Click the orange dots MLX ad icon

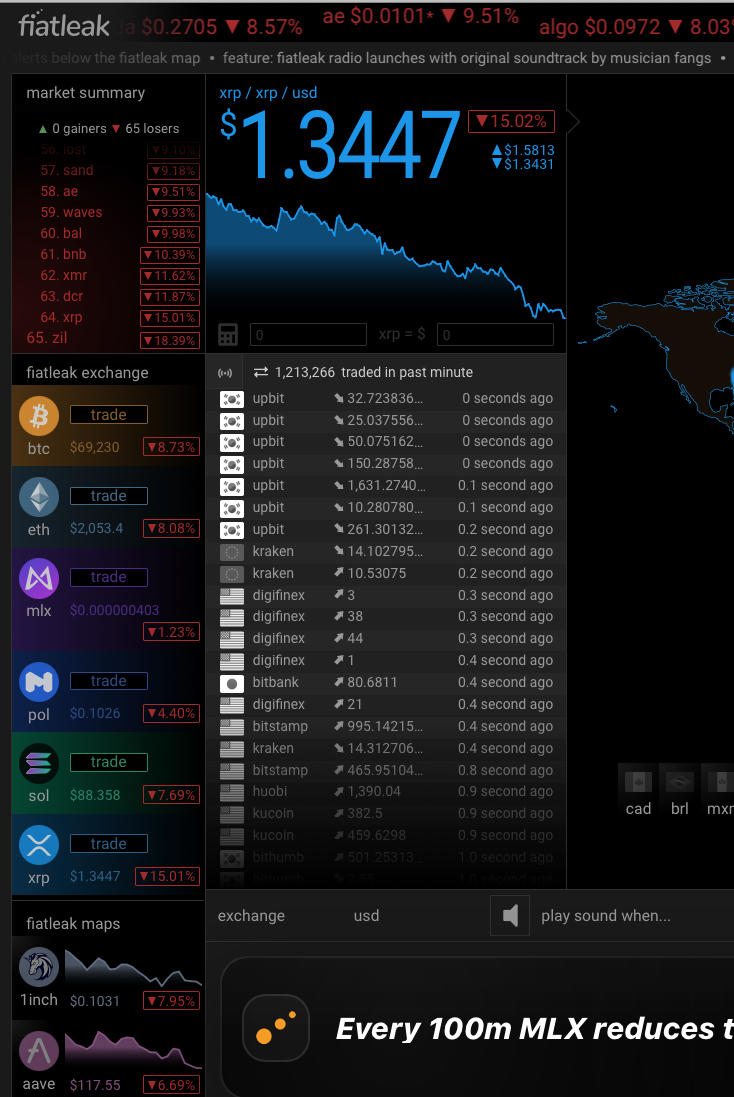tap(276, 1028)
